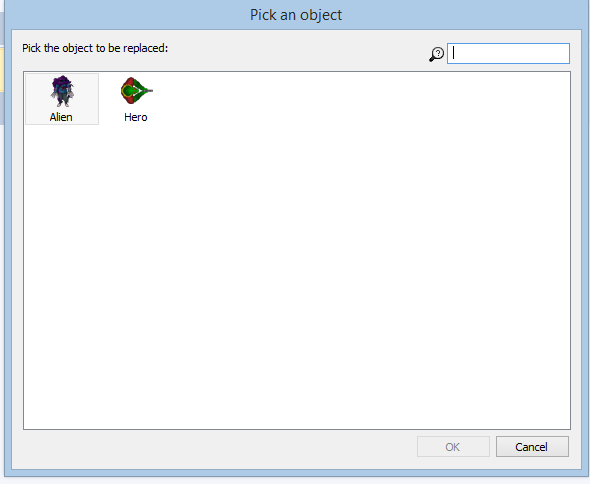Focus the object search text field

(x=508, y=53)
